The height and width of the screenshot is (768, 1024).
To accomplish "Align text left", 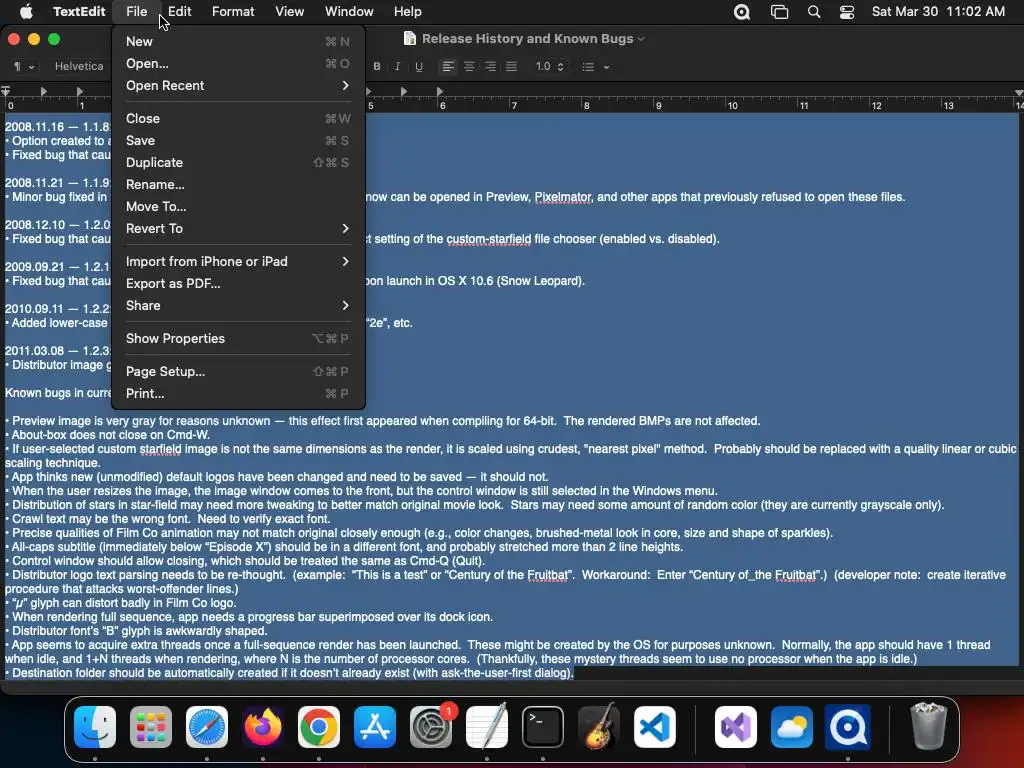I will coord(447,66).
